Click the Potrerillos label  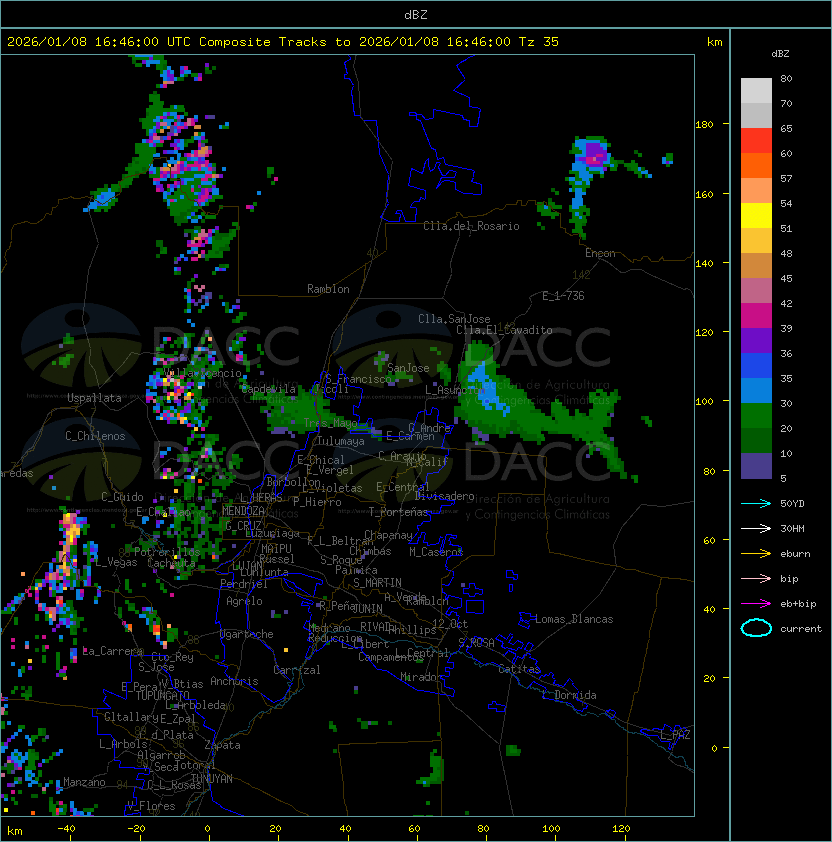(x=167, y=551)
